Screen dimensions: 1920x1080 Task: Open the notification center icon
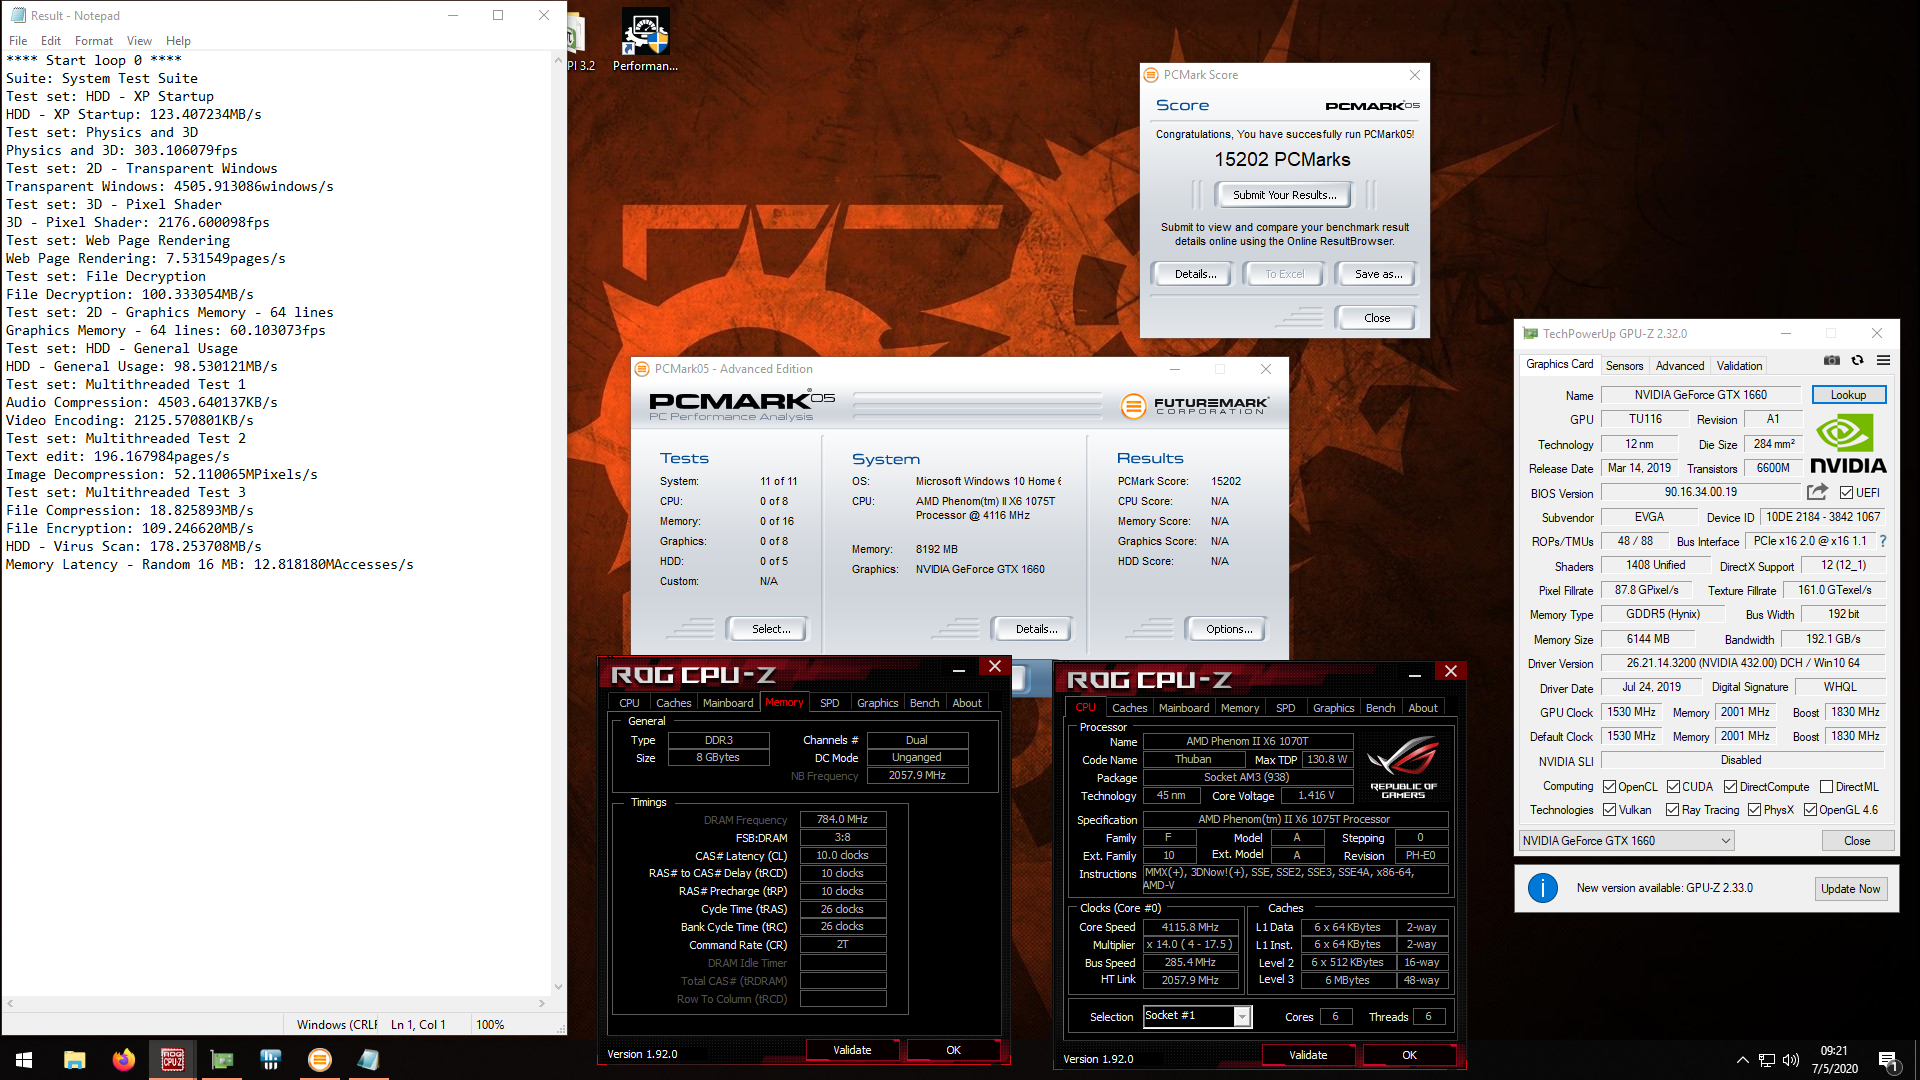[x=1888, y=1061]
